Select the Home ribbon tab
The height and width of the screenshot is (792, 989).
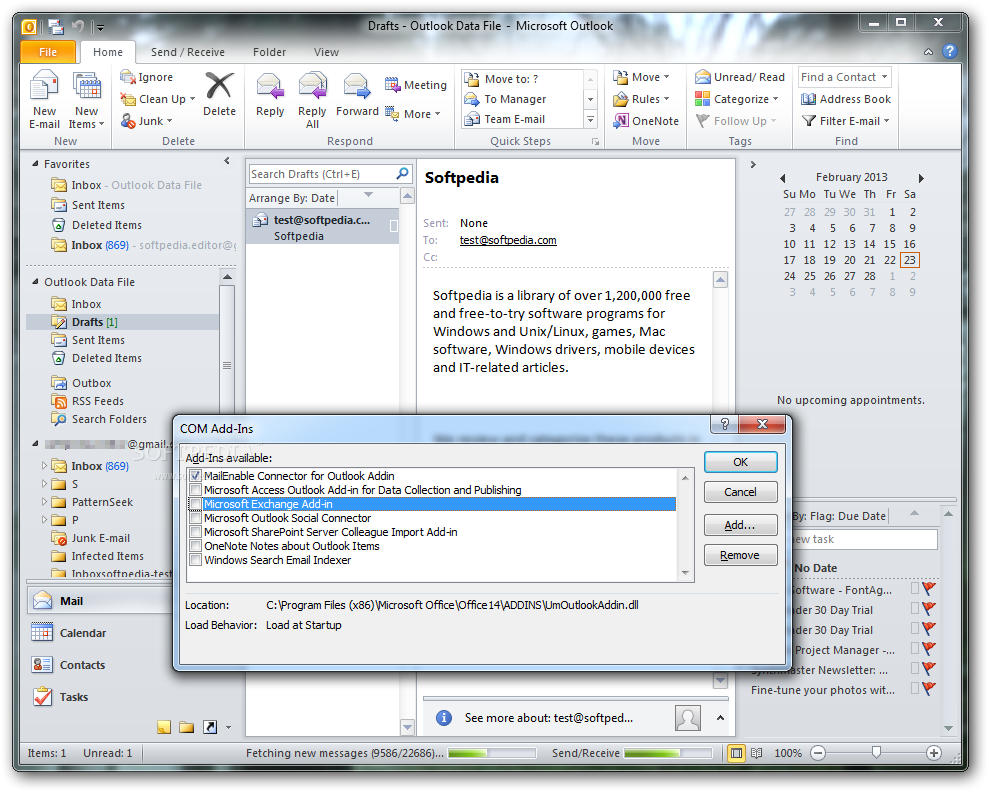tap(108, 52)
